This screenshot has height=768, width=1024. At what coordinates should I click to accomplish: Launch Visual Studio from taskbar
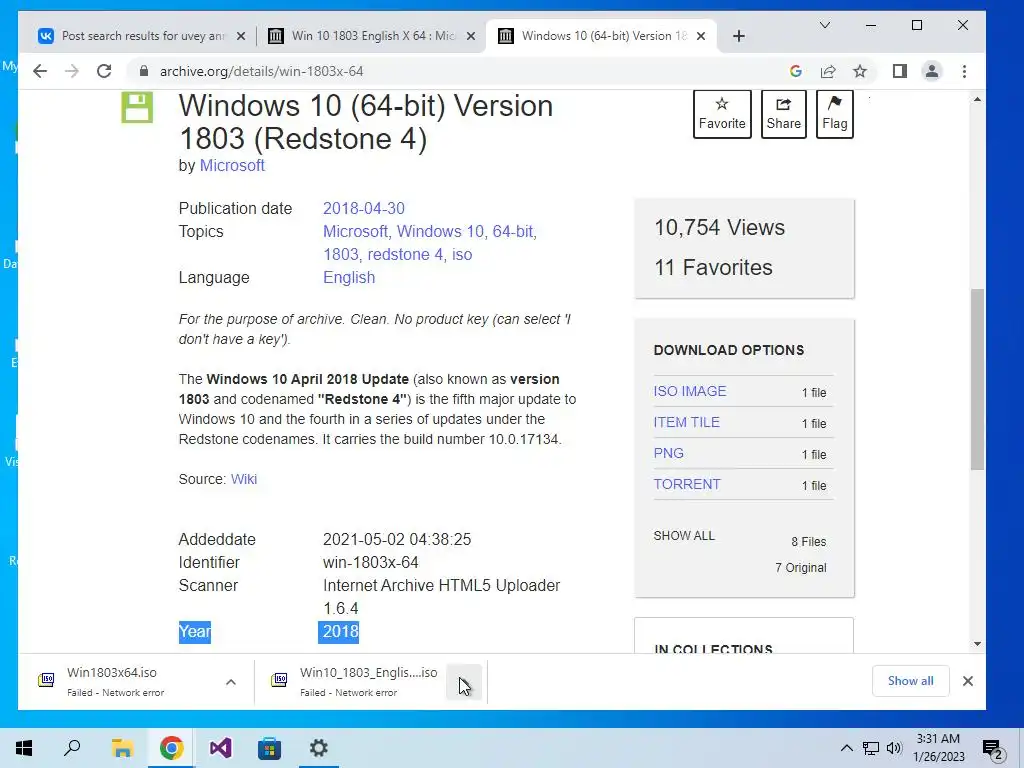point(220,748)
